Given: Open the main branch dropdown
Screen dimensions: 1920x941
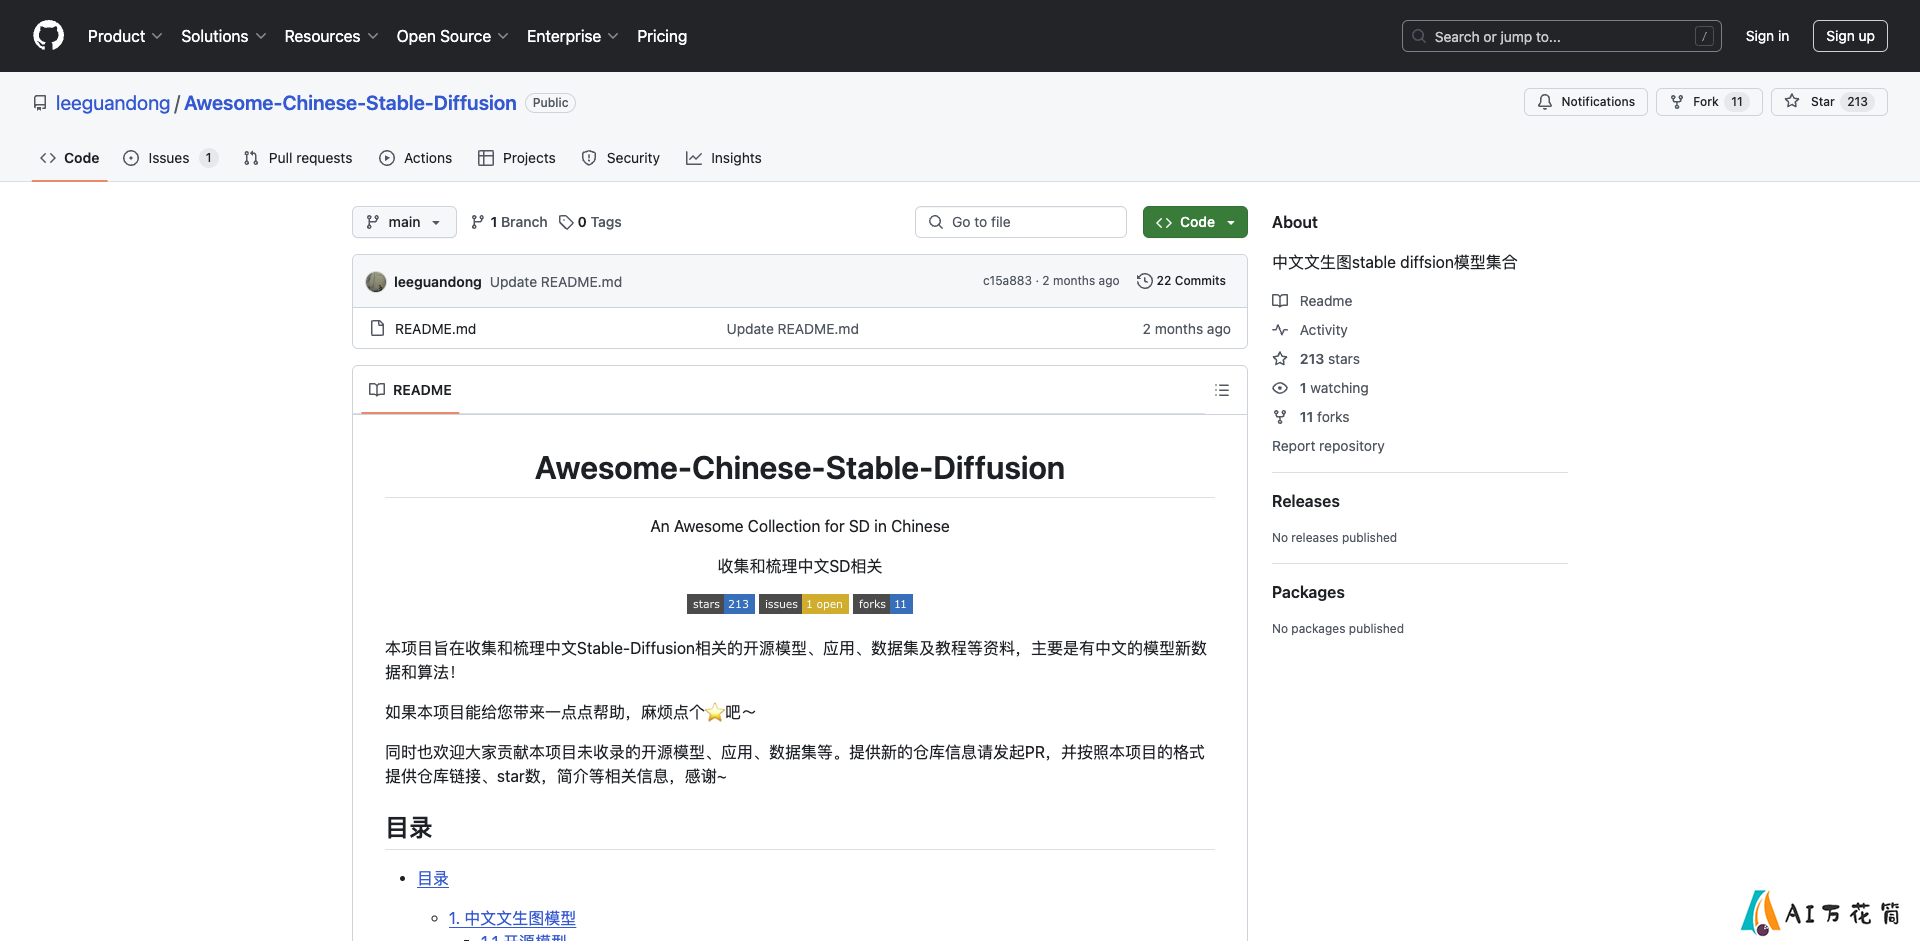Looking at the screenshot, I should [x=404, y=222].
